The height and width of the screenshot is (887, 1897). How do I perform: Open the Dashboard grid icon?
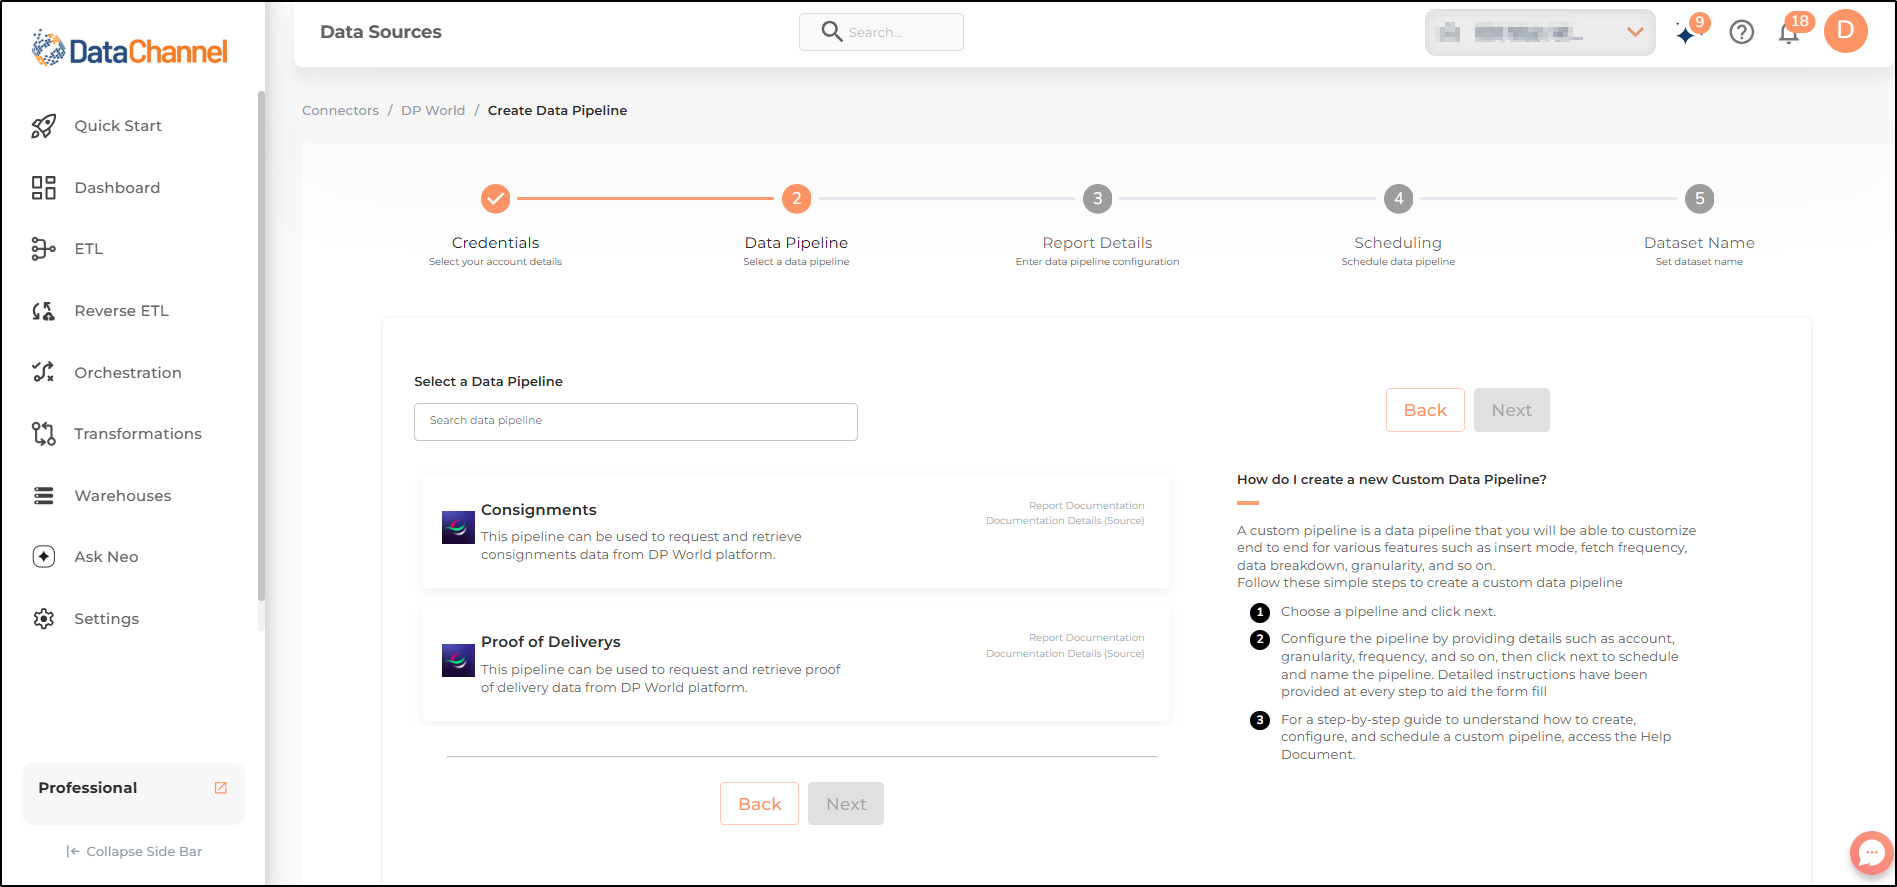coord(43,188)
